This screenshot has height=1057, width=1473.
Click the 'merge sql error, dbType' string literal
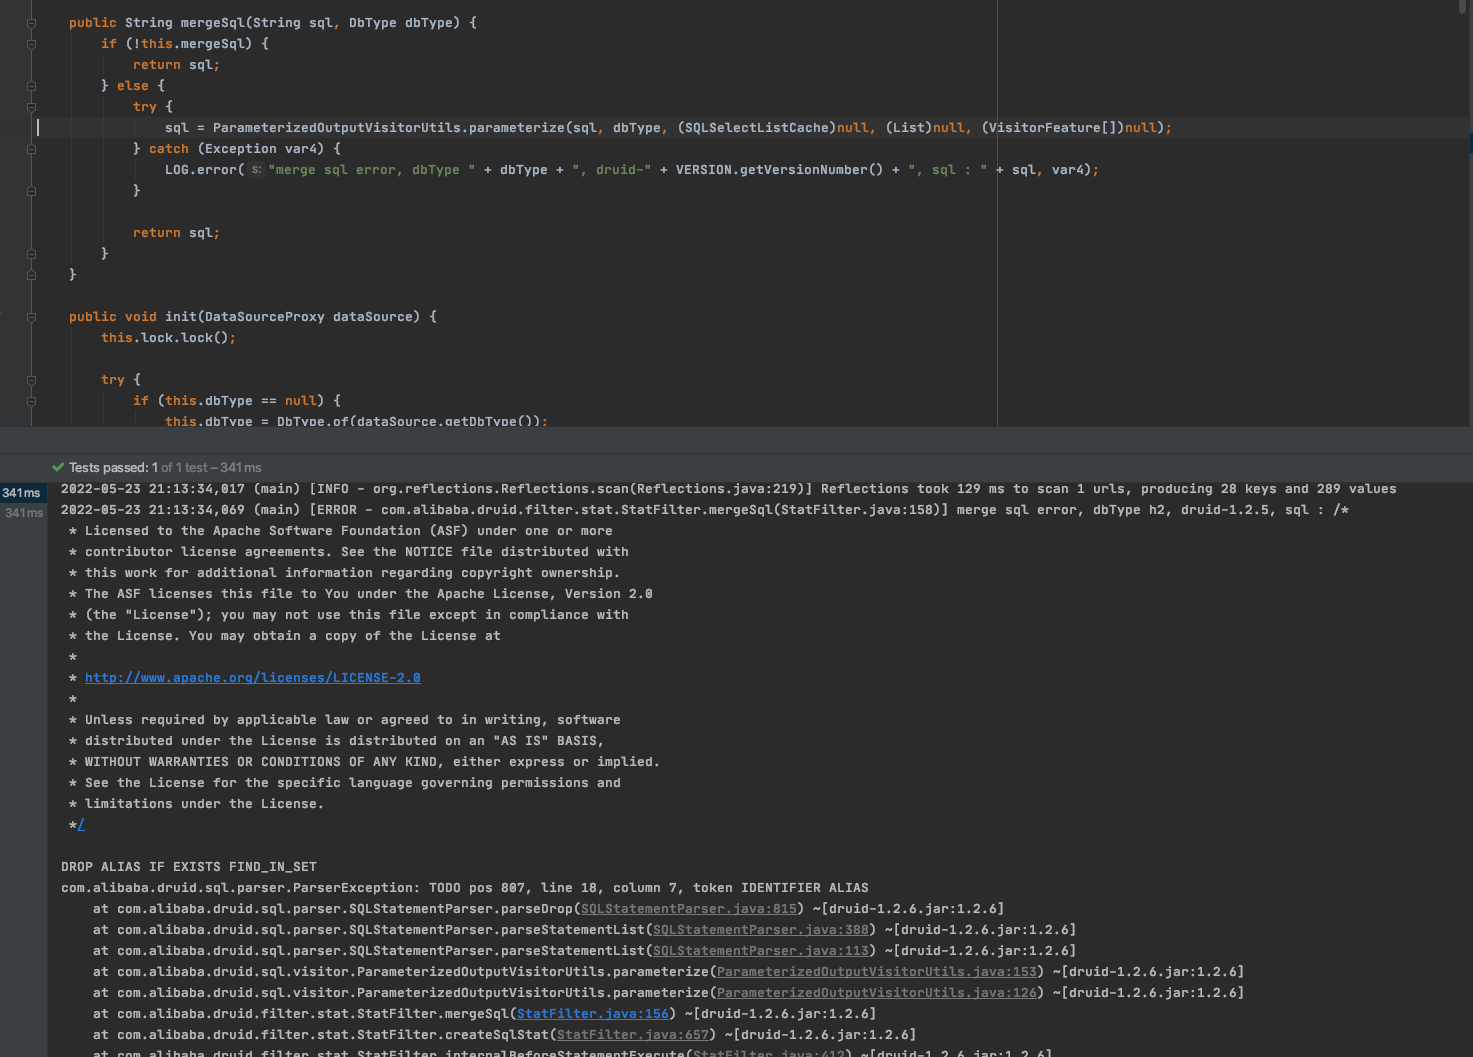[x=372, y=170]
